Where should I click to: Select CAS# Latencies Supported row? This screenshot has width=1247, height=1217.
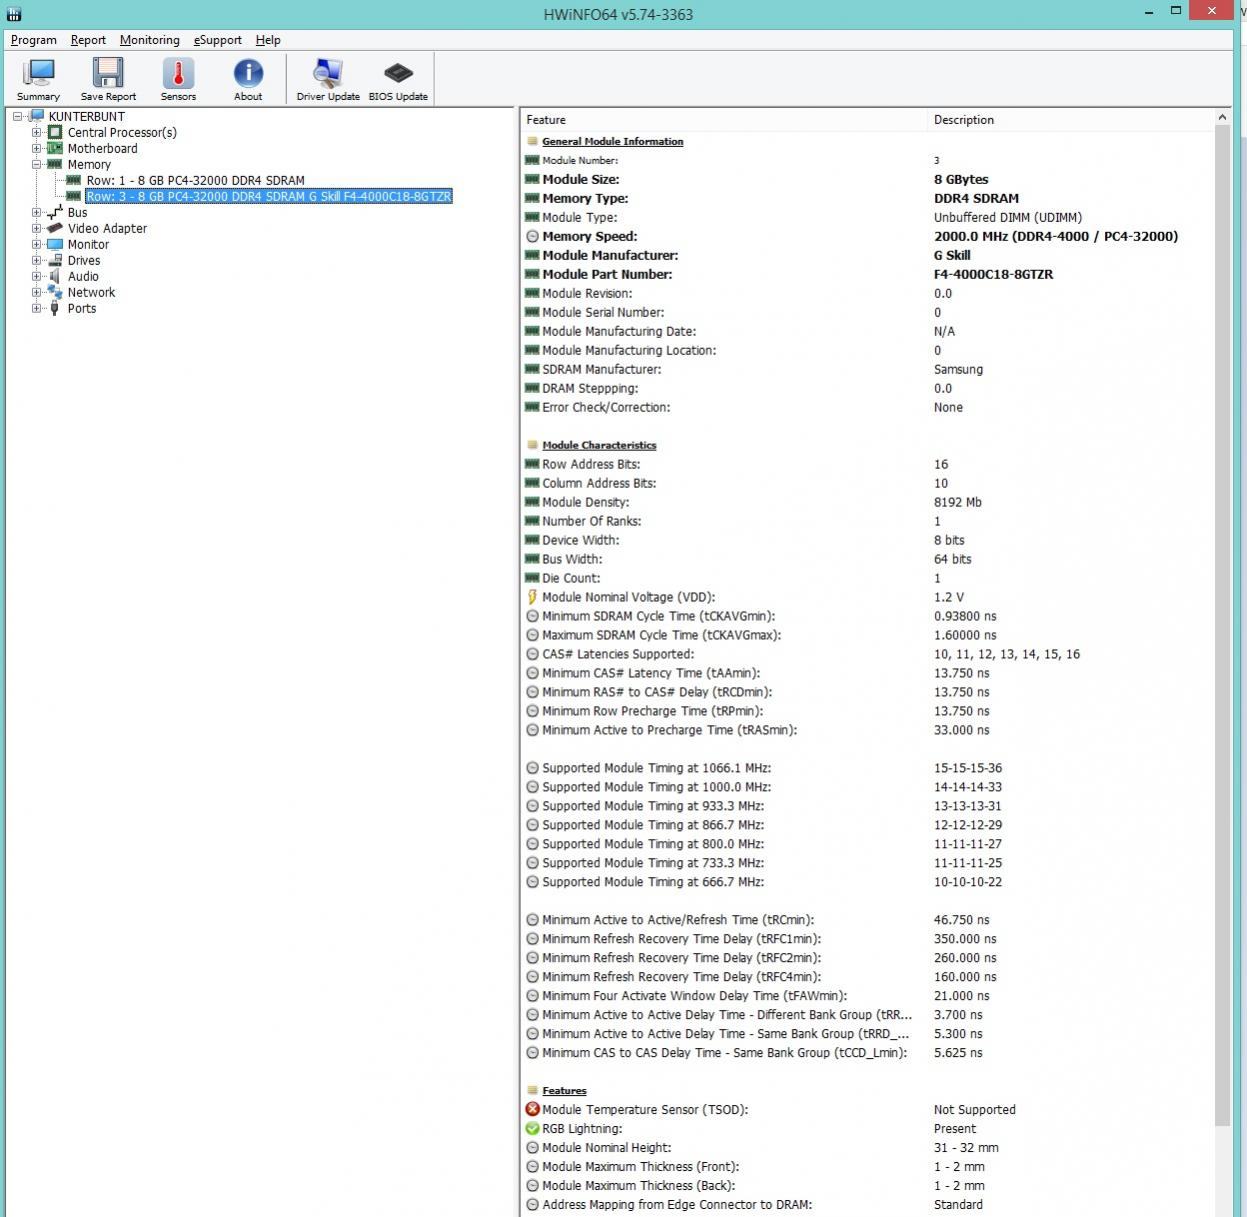coord(867,654)
